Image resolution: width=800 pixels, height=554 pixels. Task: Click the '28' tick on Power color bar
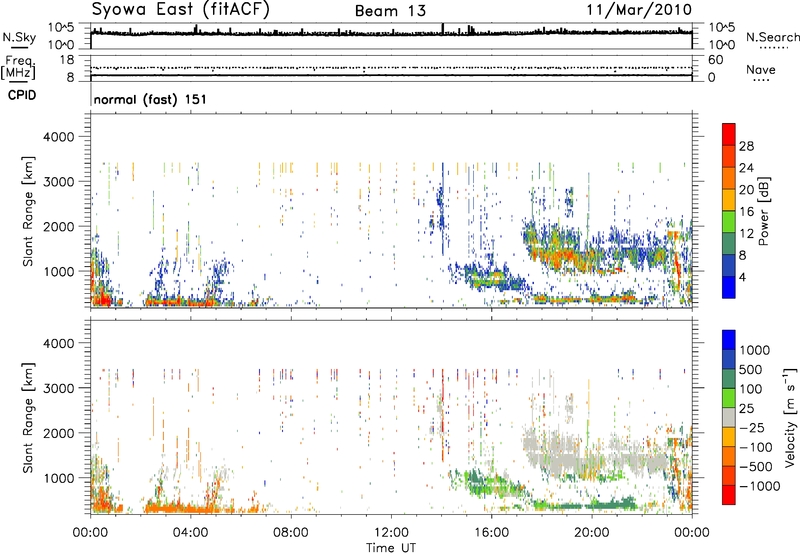point(746,146)
